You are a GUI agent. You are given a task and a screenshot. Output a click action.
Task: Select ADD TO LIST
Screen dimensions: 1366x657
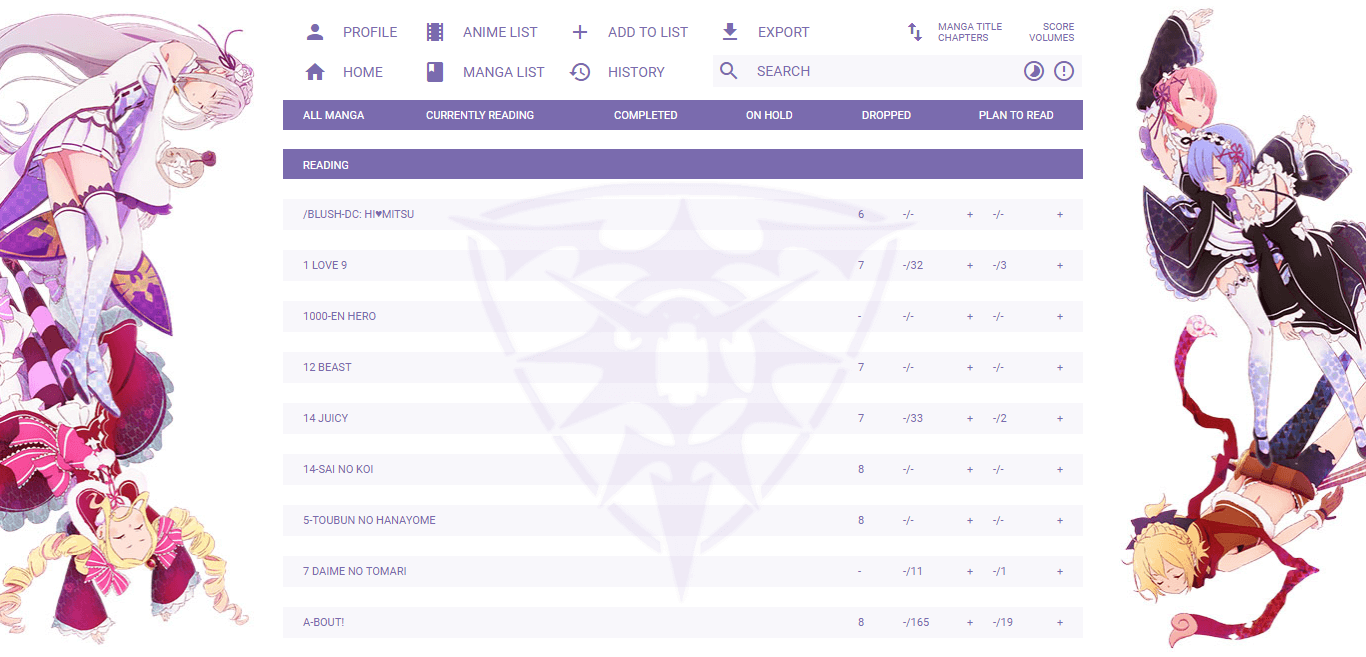(x=648, y=32)
